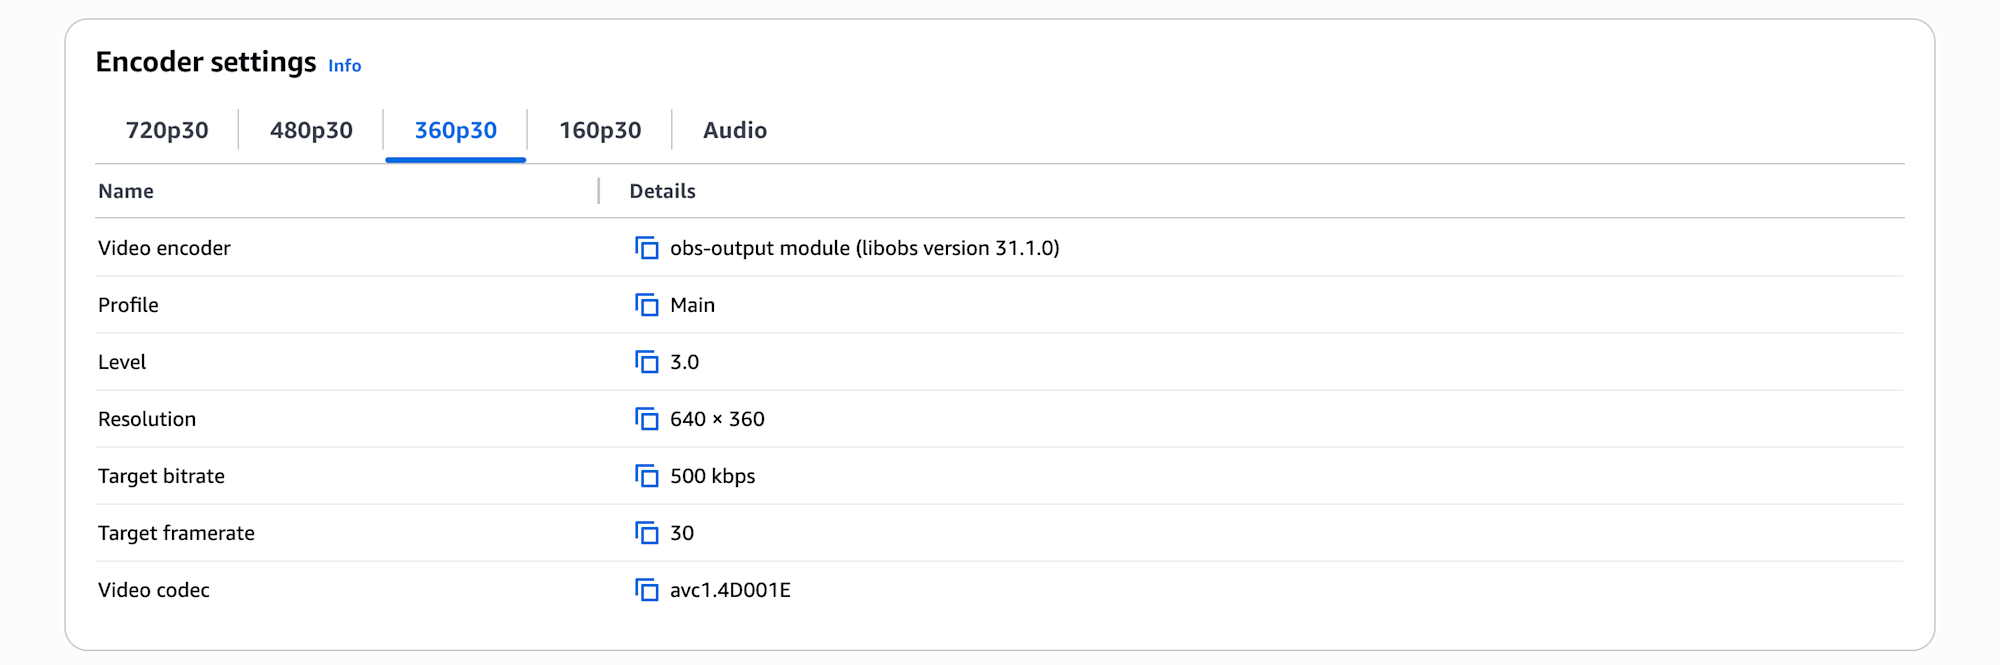Select the 360p30 tab
This screenshot has width=2000, height=665.
pos(456,130)
